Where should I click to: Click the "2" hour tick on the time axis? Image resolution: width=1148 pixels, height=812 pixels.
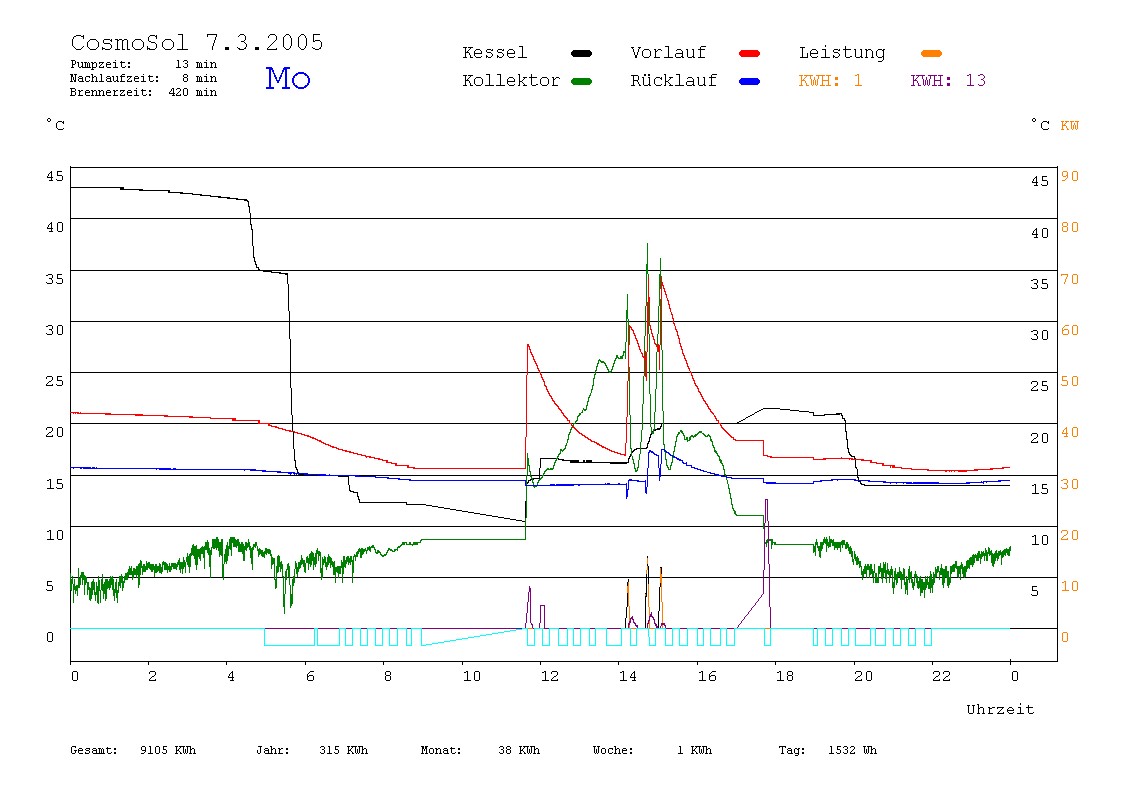tap(152, 677)
